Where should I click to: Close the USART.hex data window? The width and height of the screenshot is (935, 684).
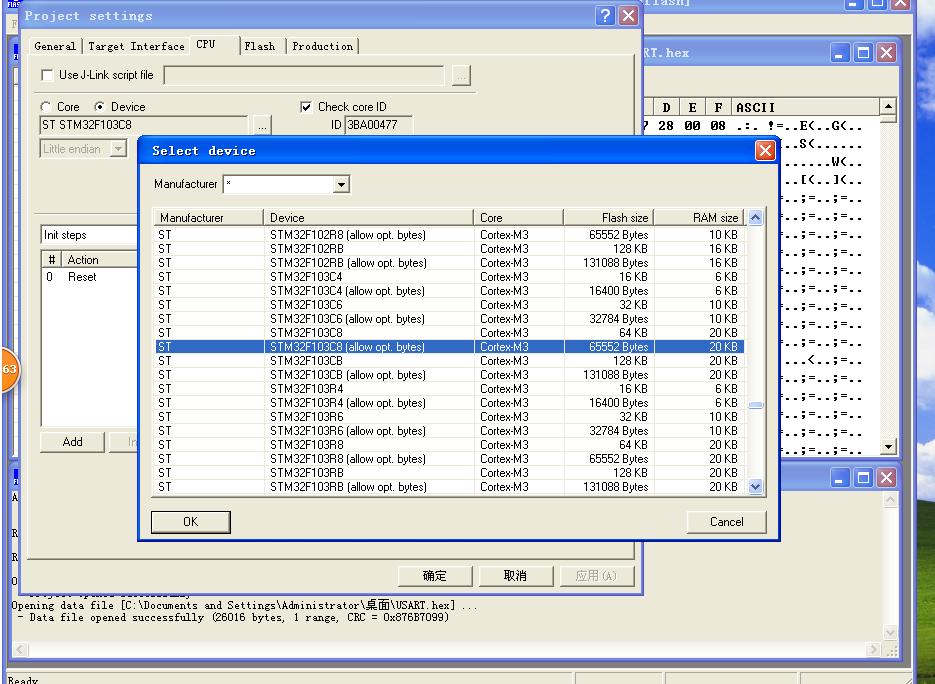point(887,53)
